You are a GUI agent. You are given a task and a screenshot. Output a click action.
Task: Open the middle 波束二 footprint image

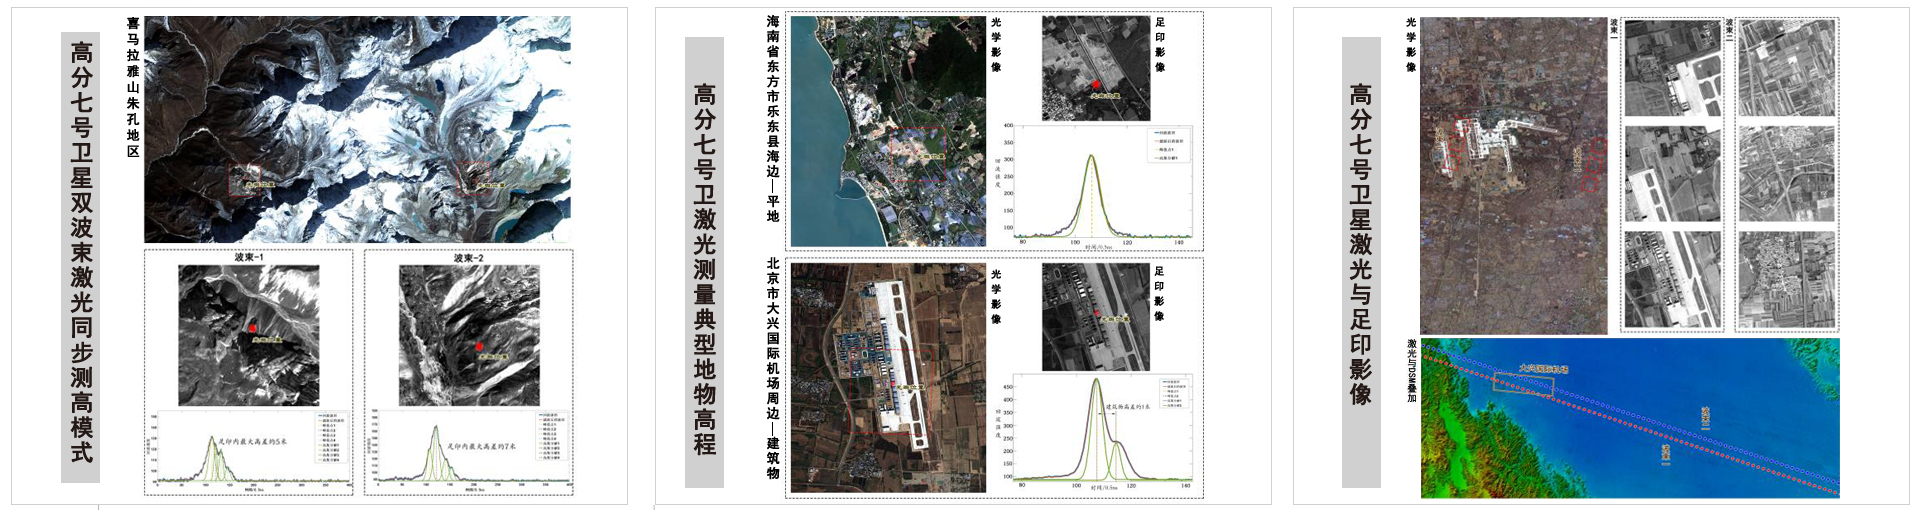(x=1787, y=174)
